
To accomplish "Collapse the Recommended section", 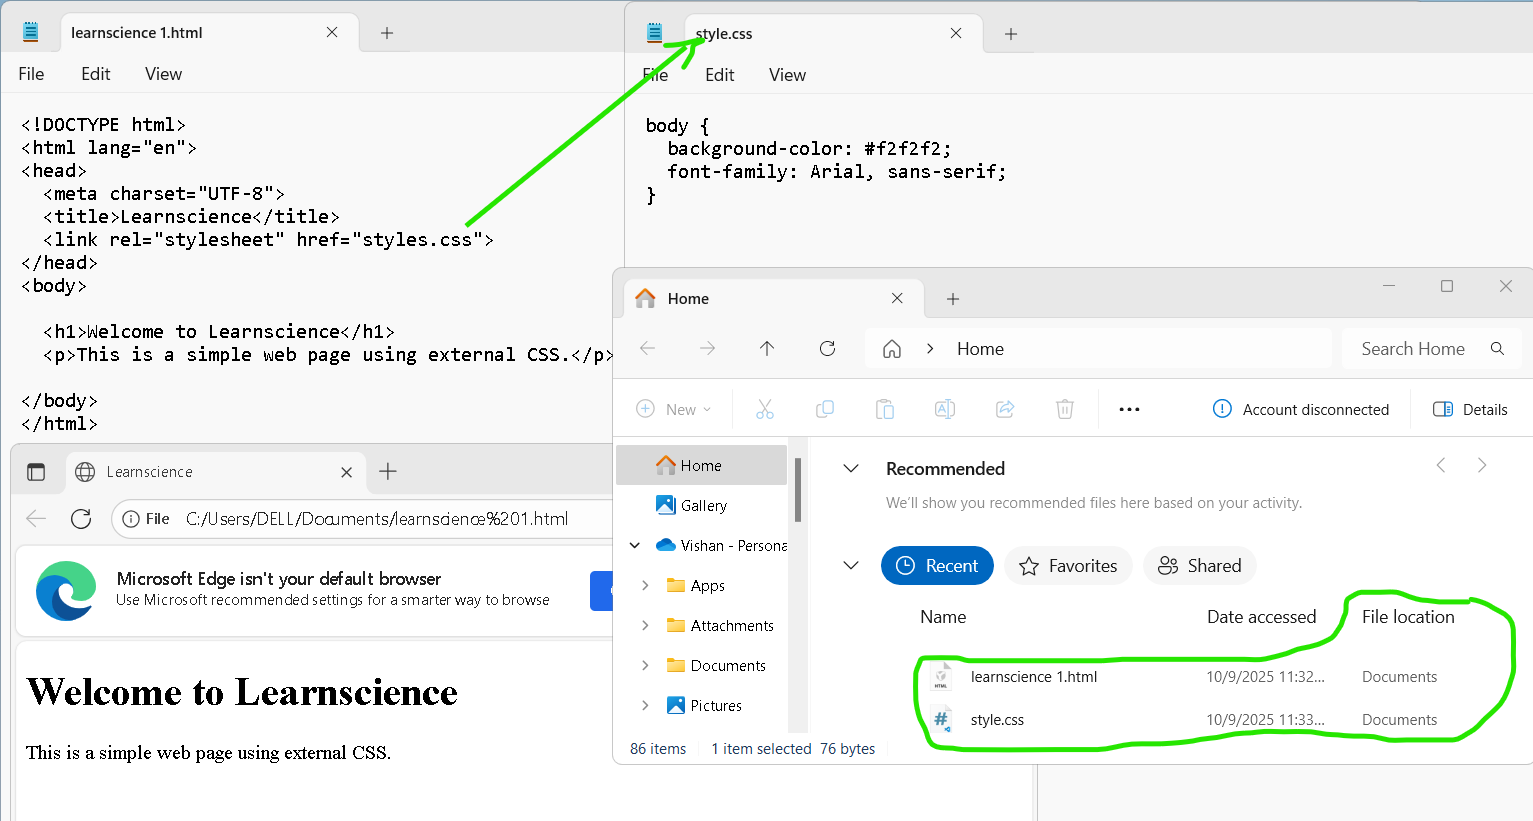I will pyautogui.click(x=851, y=469).
